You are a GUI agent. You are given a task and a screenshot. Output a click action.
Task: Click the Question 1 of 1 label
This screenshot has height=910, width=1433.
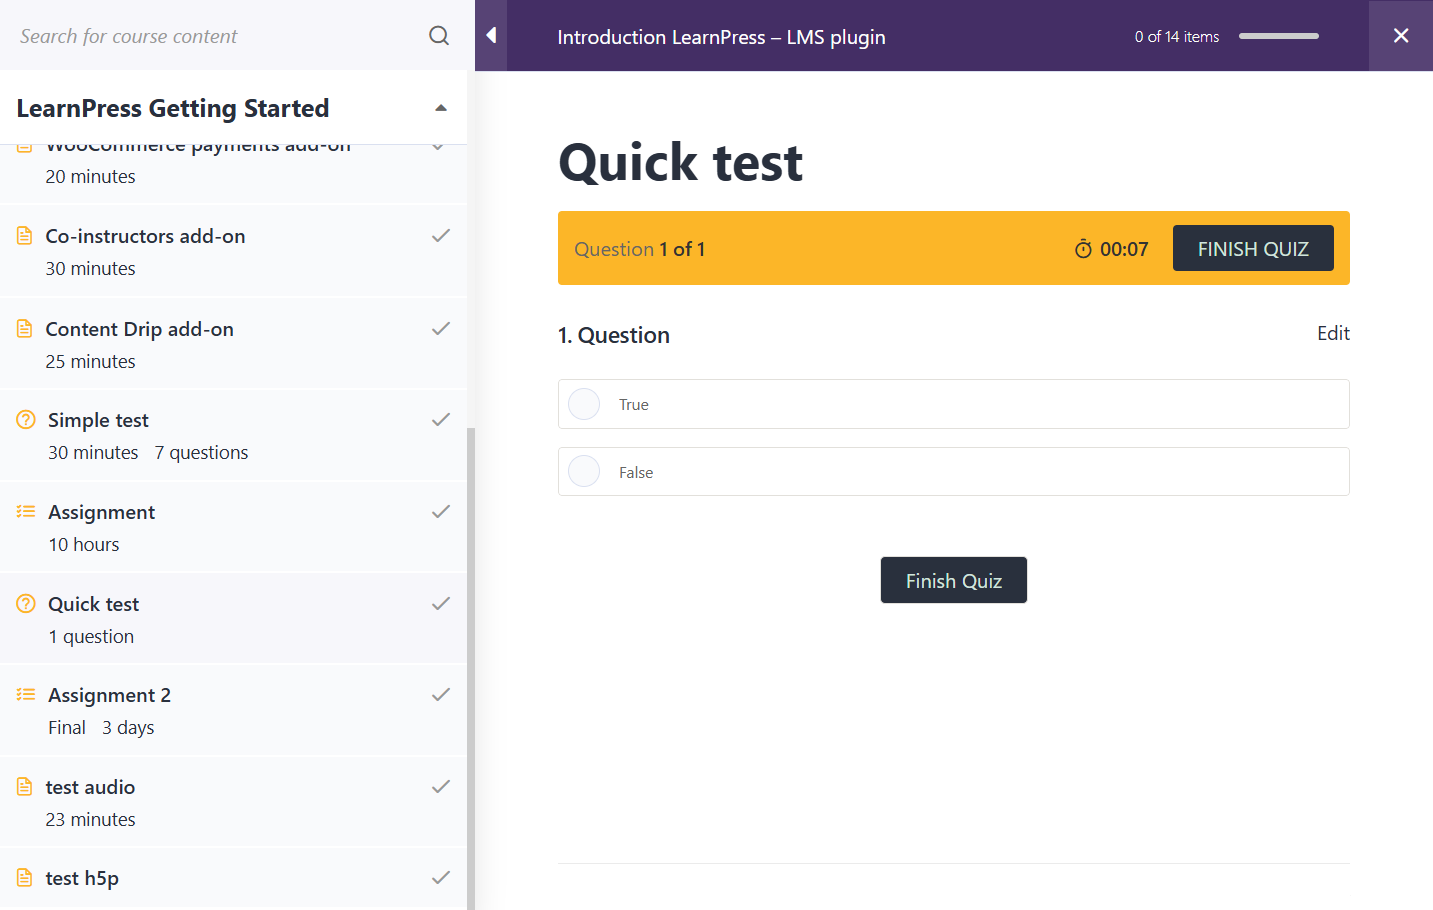(640, 249)
